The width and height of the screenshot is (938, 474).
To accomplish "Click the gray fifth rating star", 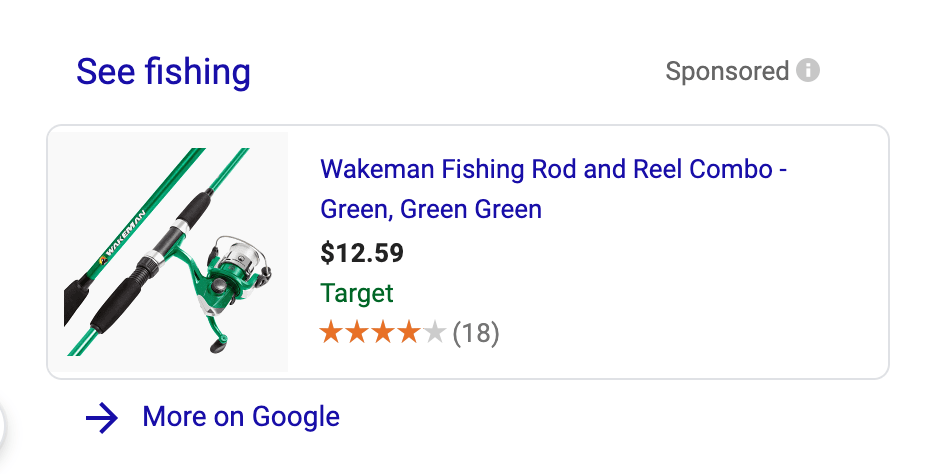I will click(x=434, y=332).
